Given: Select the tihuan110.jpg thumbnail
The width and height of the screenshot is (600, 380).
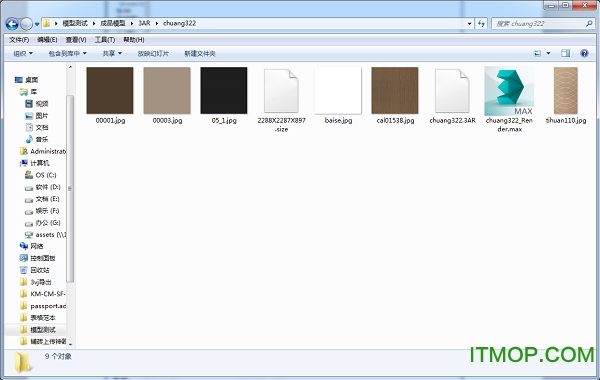Looking at the screenshot, I should pos(566,91).
